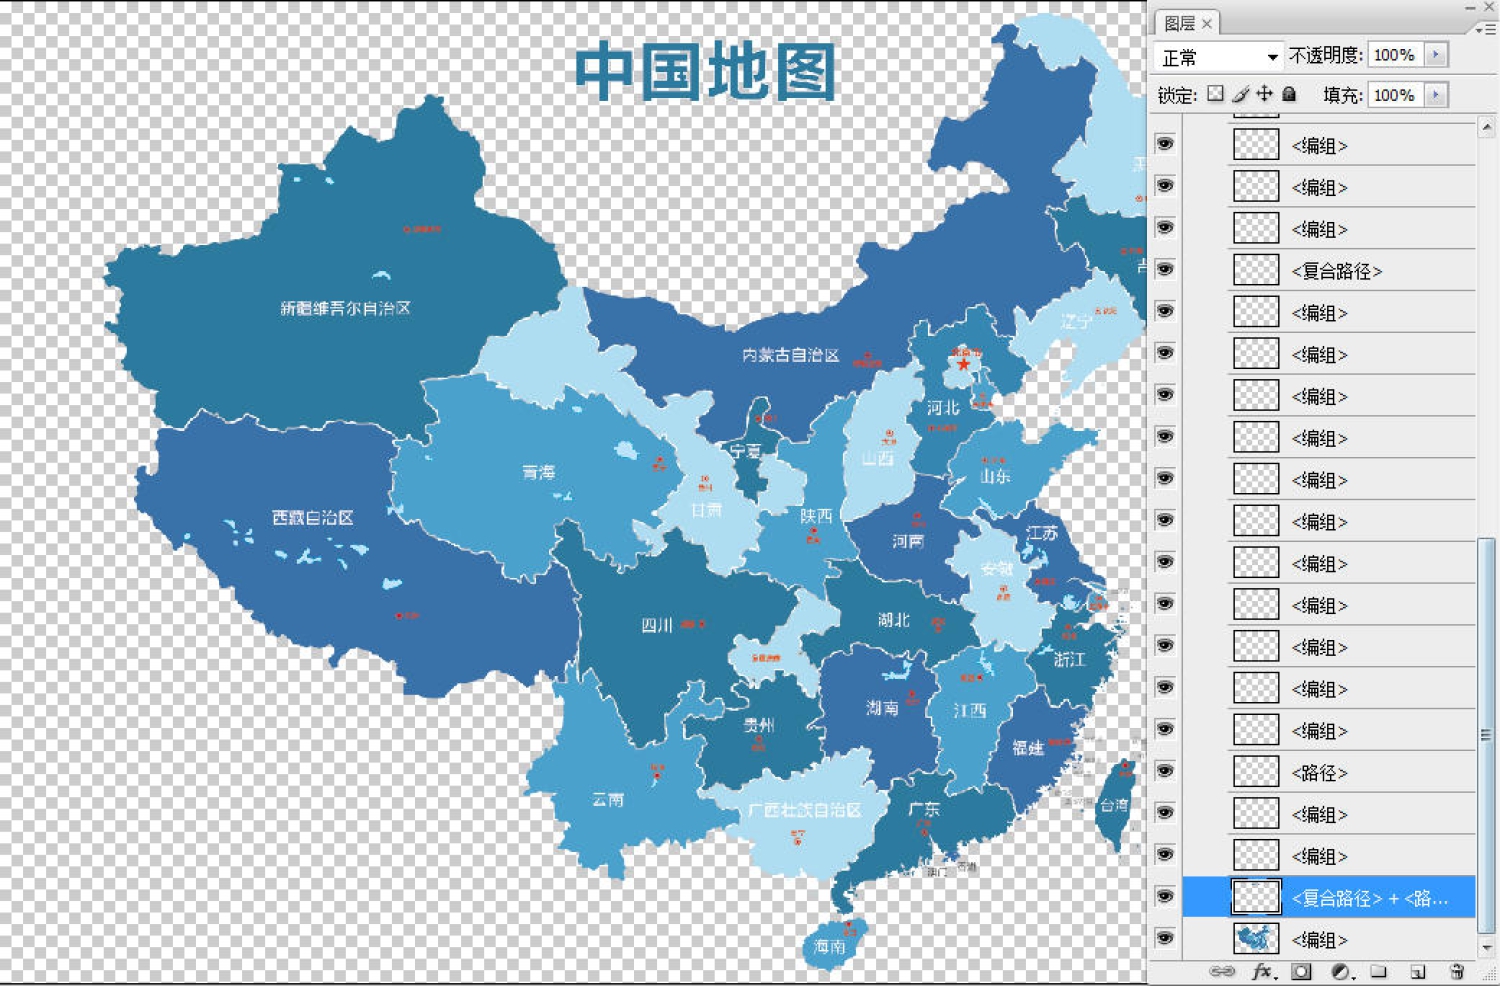The image size is (1500, 986).
Task: Click the Add layer mask icon
Action: (x=1301, y=972)
